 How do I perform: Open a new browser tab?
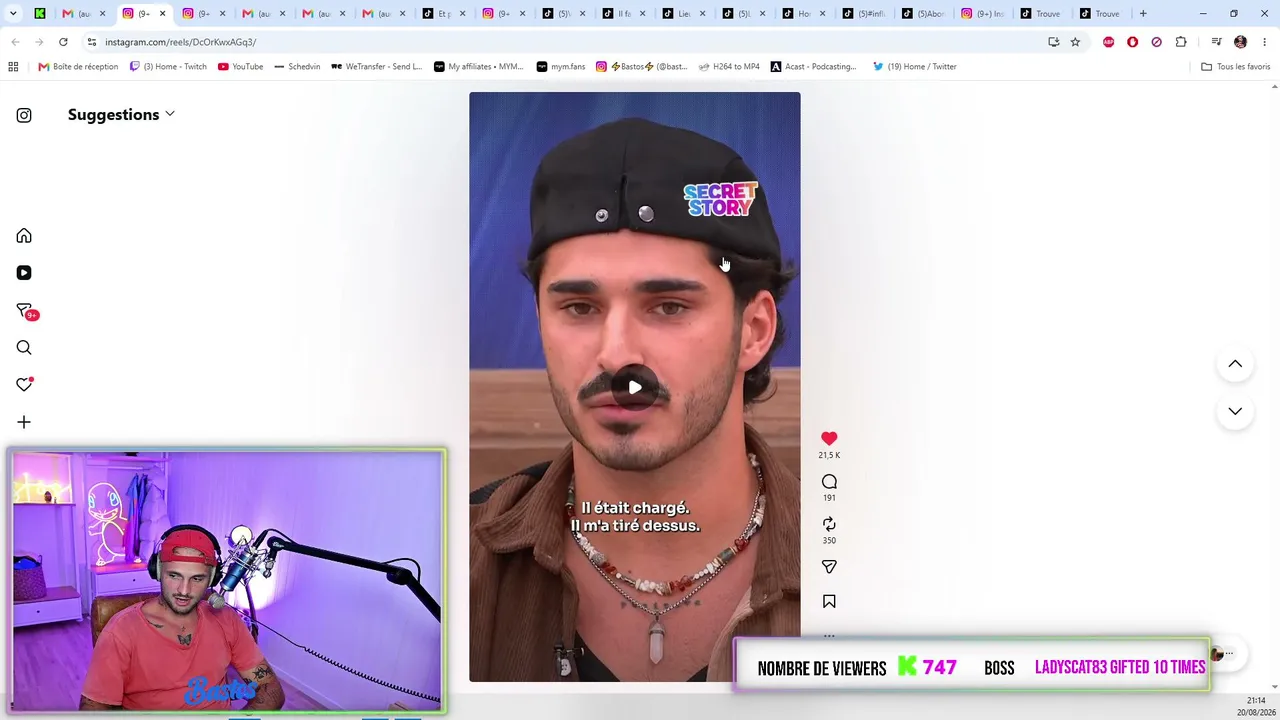click(1143, 14)
